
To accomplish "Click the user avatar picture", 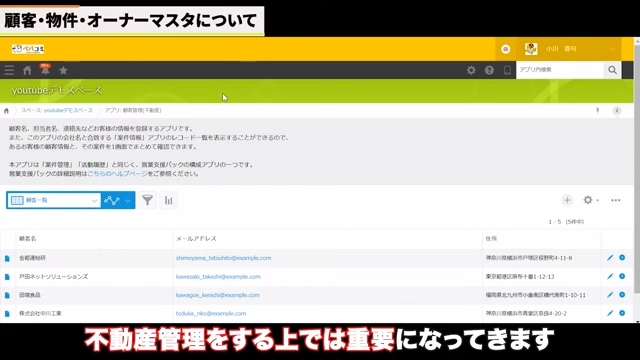I will (x=531, y=49).
